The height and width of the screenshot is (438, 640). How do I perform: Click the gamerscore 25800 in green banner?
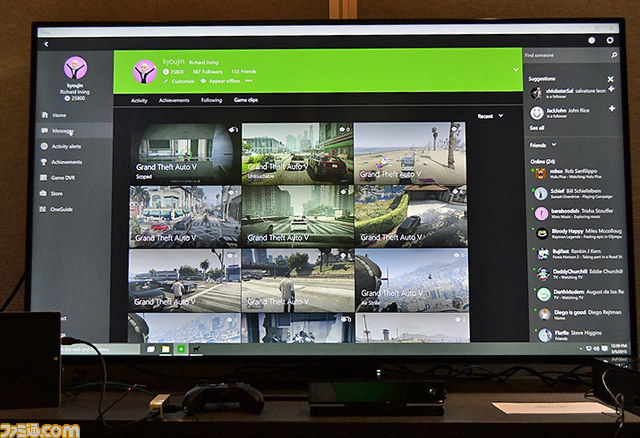pyautogui.click(x=173, y=72)
